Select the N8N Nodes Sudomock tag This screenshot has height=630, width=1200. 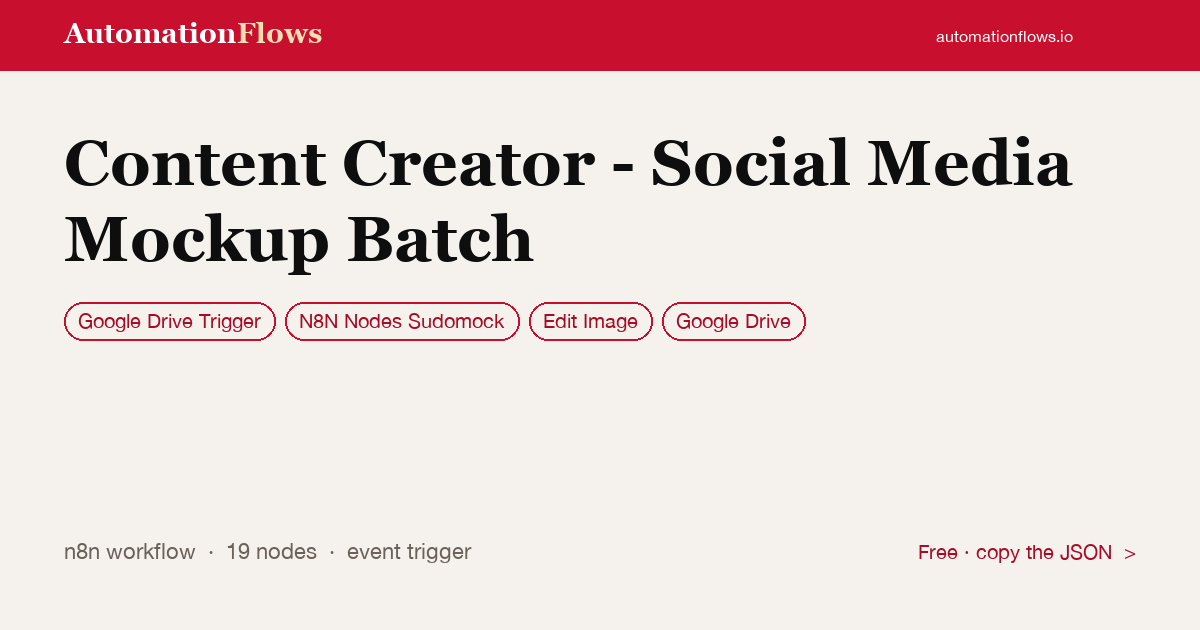(402, 321)
